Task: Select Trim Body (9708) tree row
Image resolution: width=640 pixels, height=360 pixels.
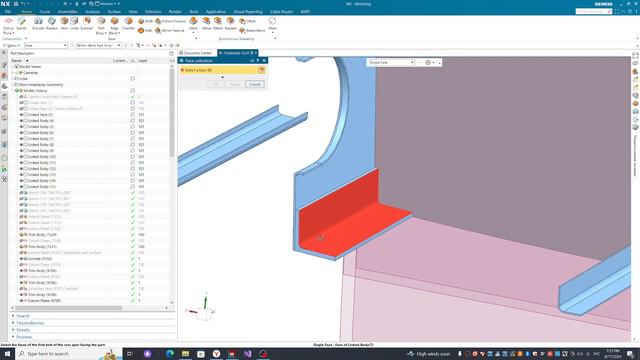Action: [x=42, y=295]
